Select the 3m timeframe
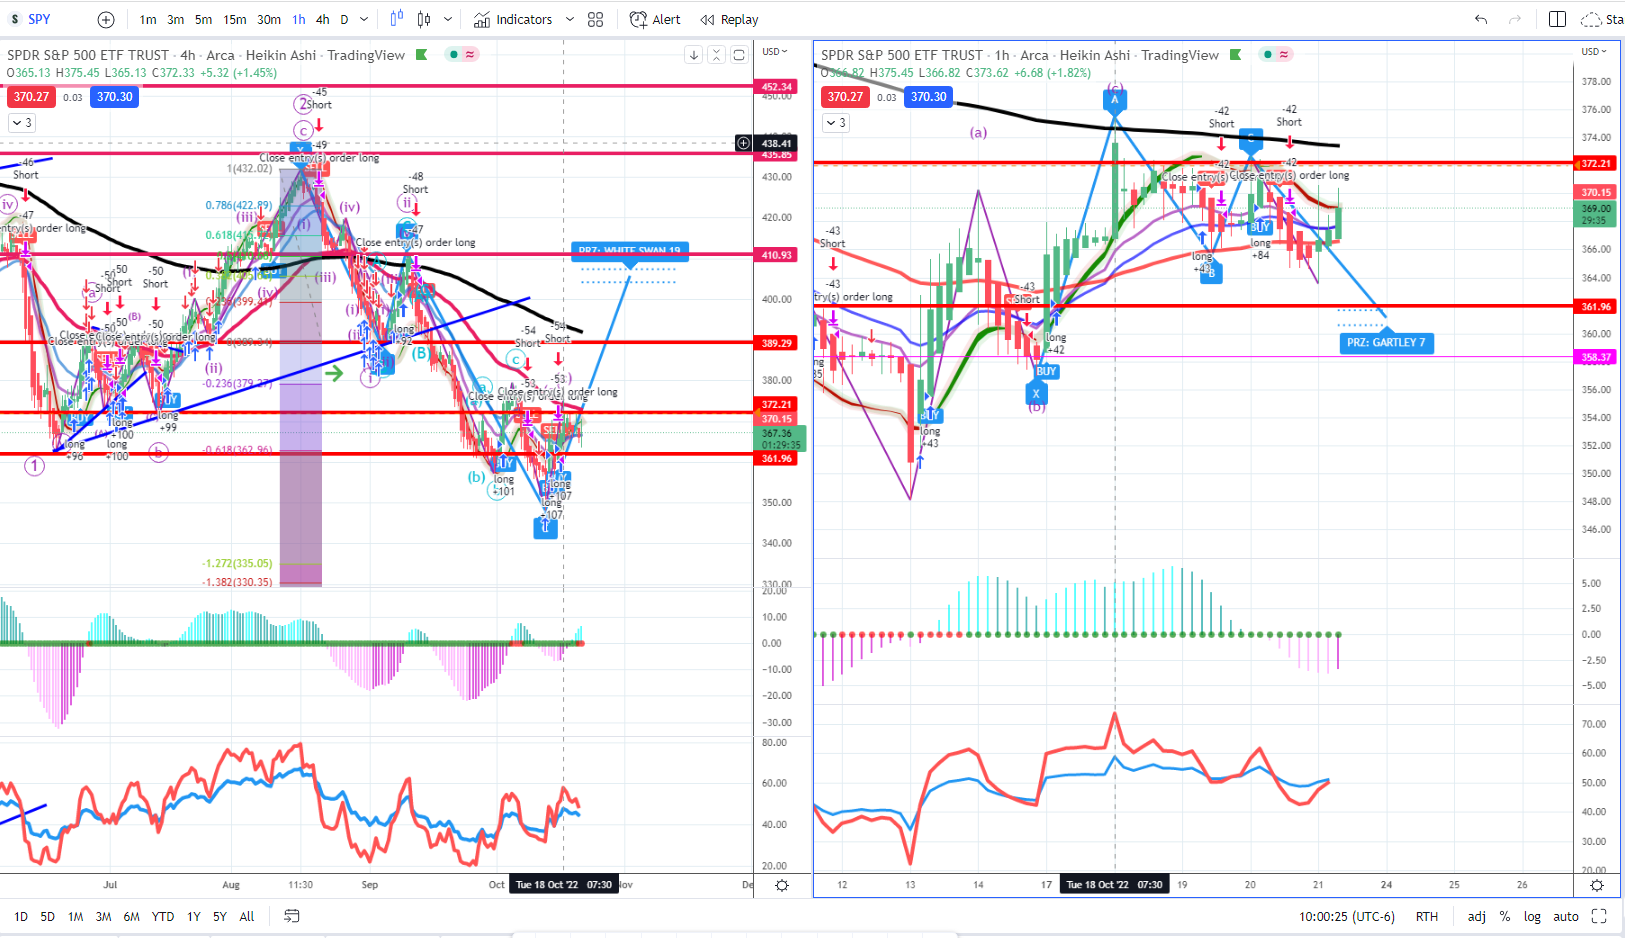 [x=175, y=19]
